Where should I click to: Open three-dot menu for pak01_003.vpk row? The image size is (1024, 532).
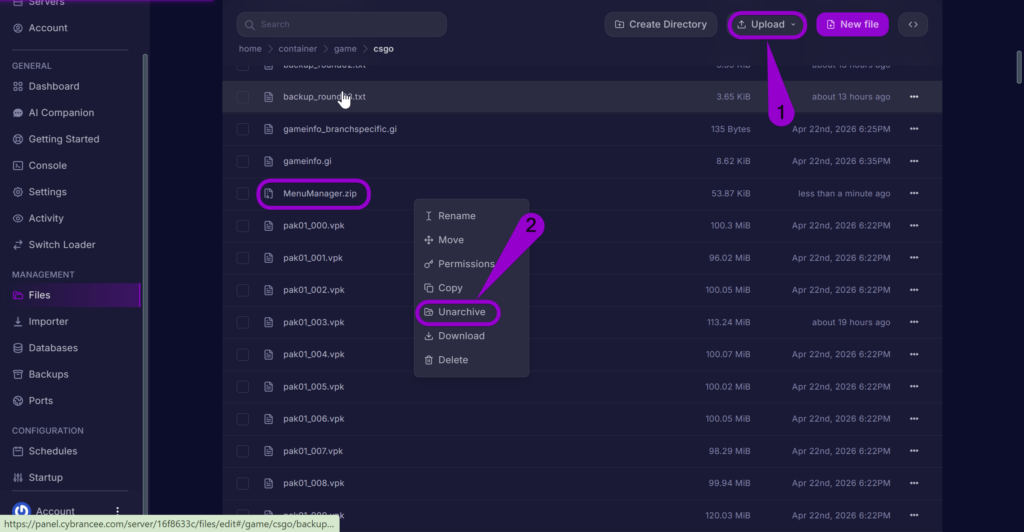click(x=914, y=322)
